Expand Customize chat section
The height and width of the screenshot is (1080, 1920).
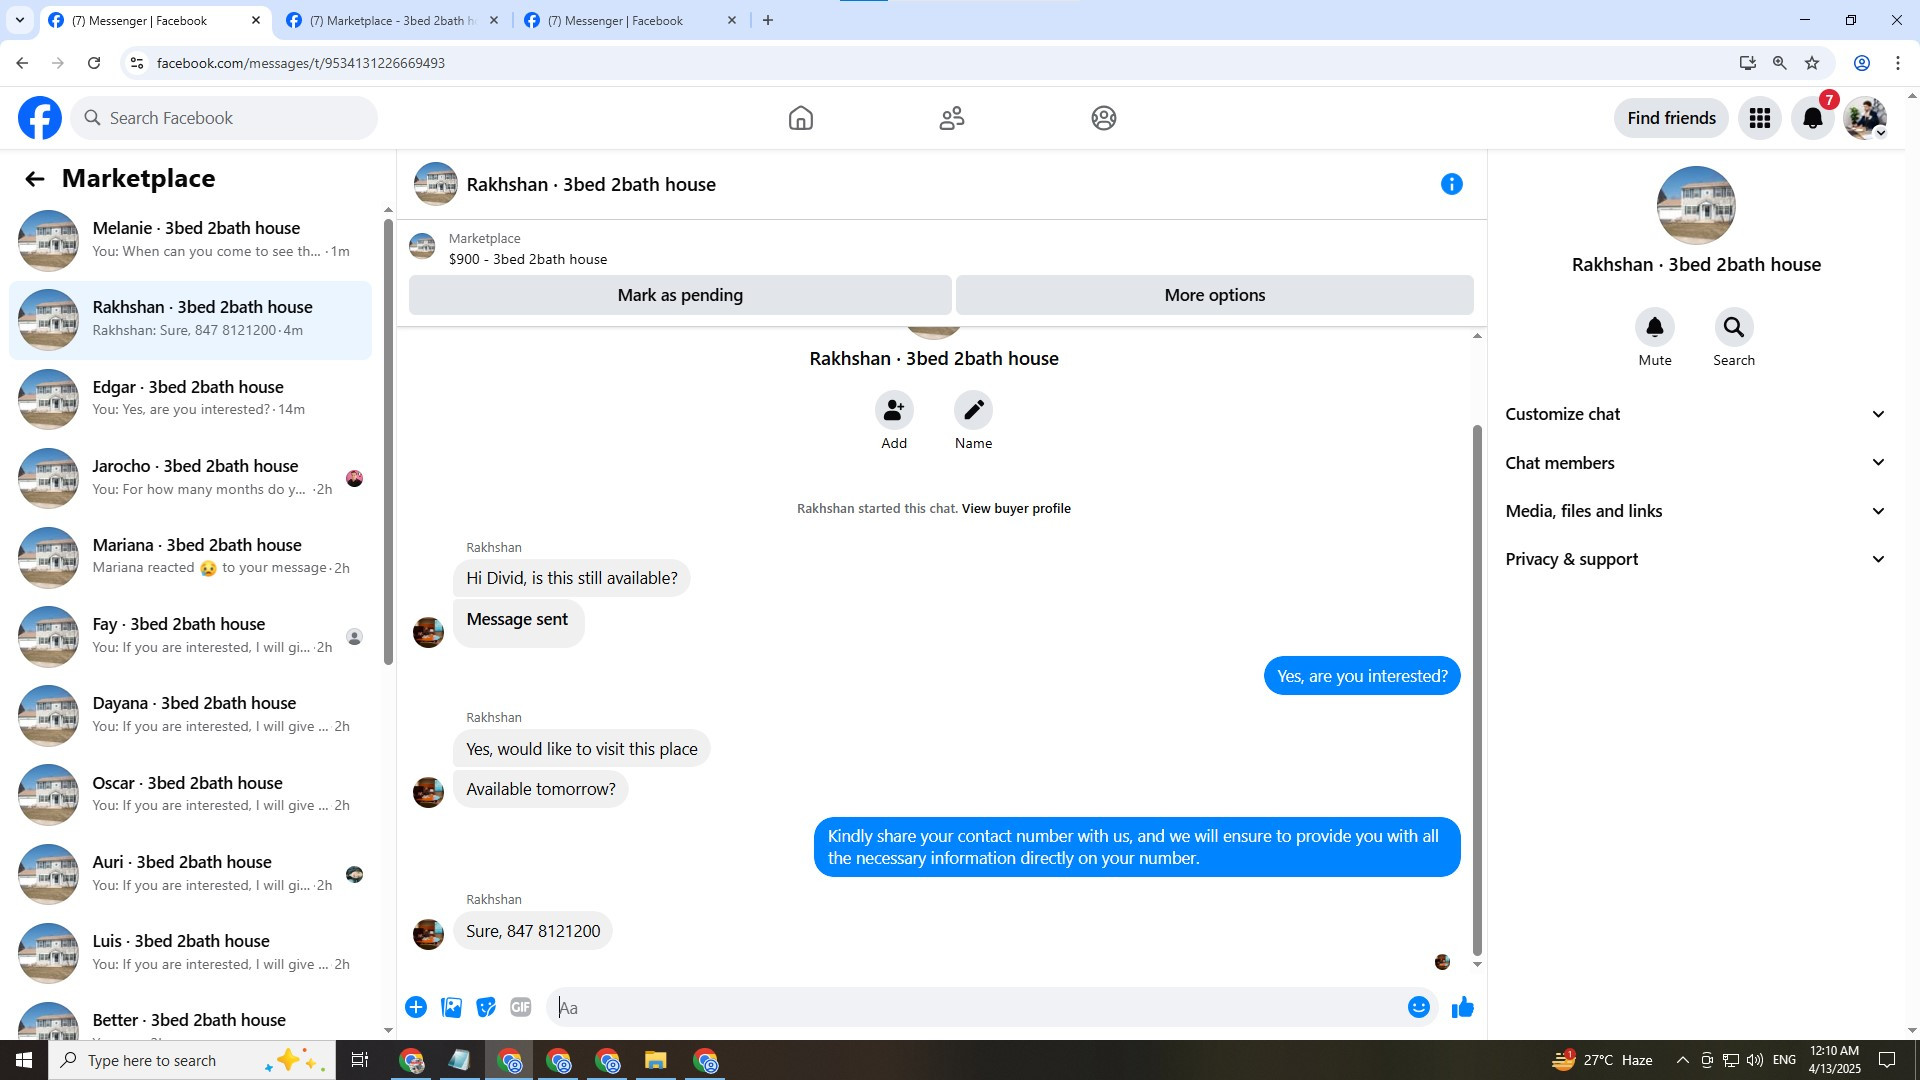pos(1696,414)
